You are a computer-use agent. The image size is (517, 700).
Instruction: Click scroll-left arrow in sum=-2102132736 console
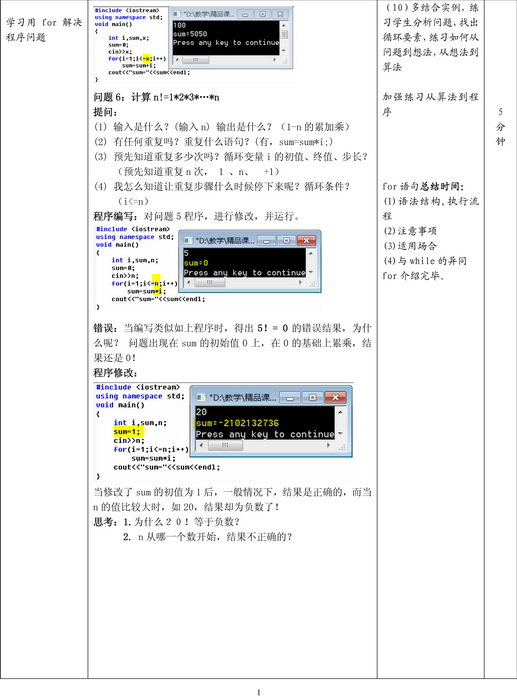tap(201, 445)
